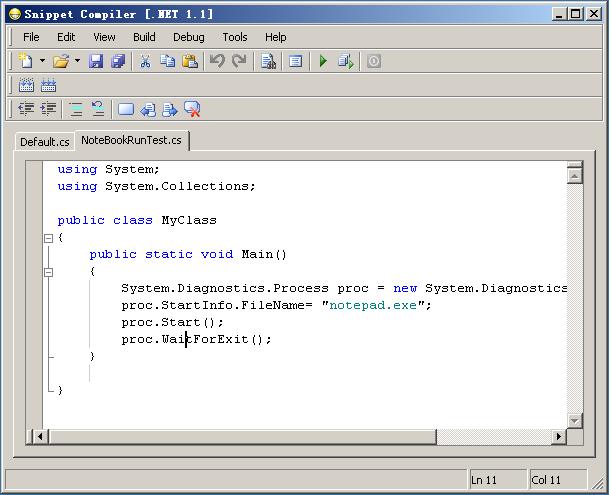Click the Build and run current icon
The width and height of the screenshot is (611, 495).
tap(346, 61)
